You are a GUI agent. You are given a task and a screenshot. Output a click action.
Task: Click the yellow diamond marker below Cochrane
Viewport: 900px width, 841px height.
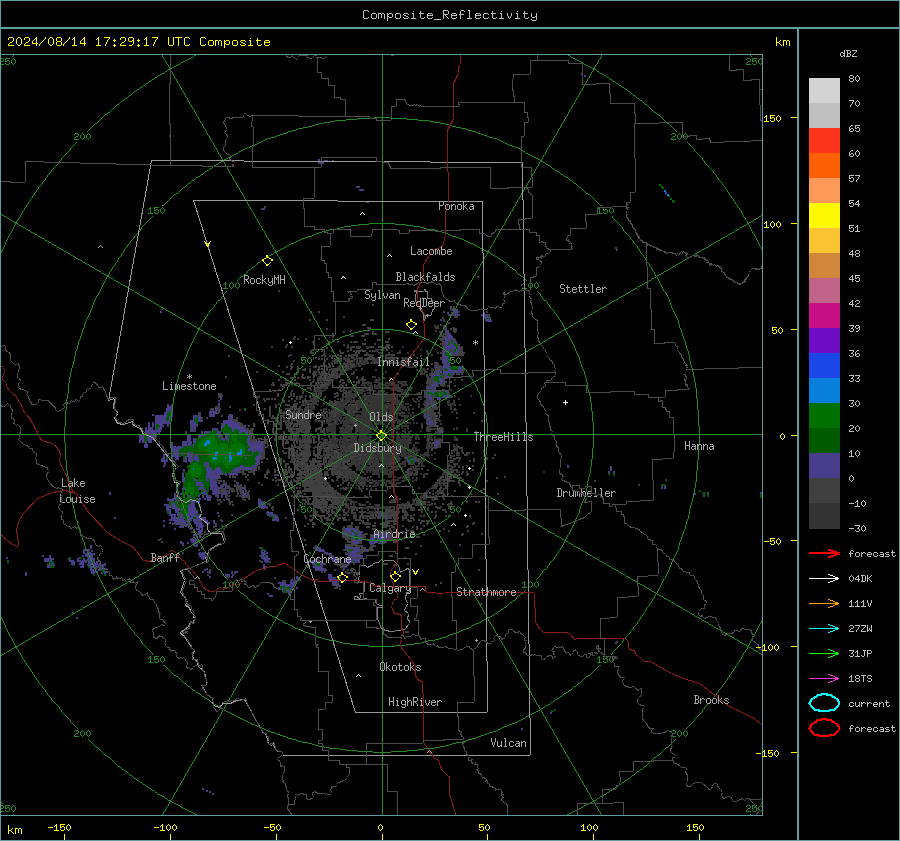coord(343,578)
